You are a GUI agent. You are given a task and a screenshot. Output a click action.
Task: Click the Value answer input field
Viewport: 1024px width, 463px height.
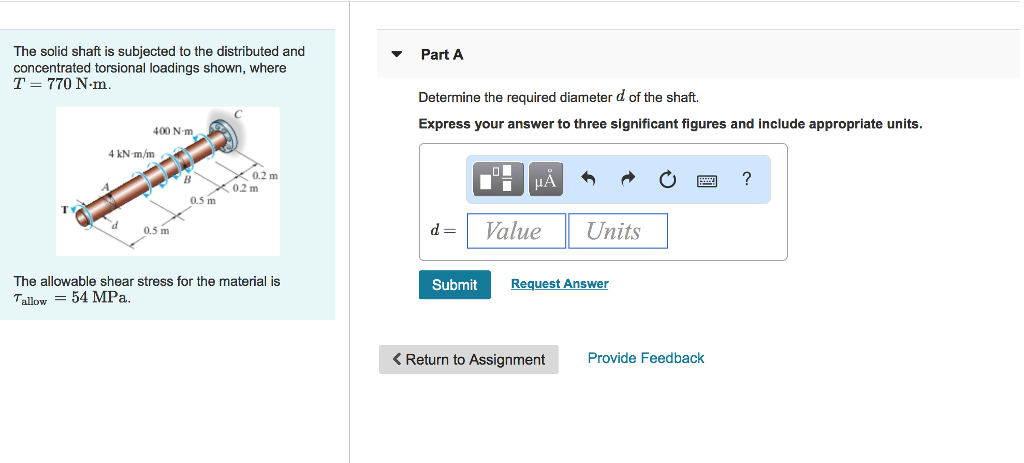pos(515,231)
